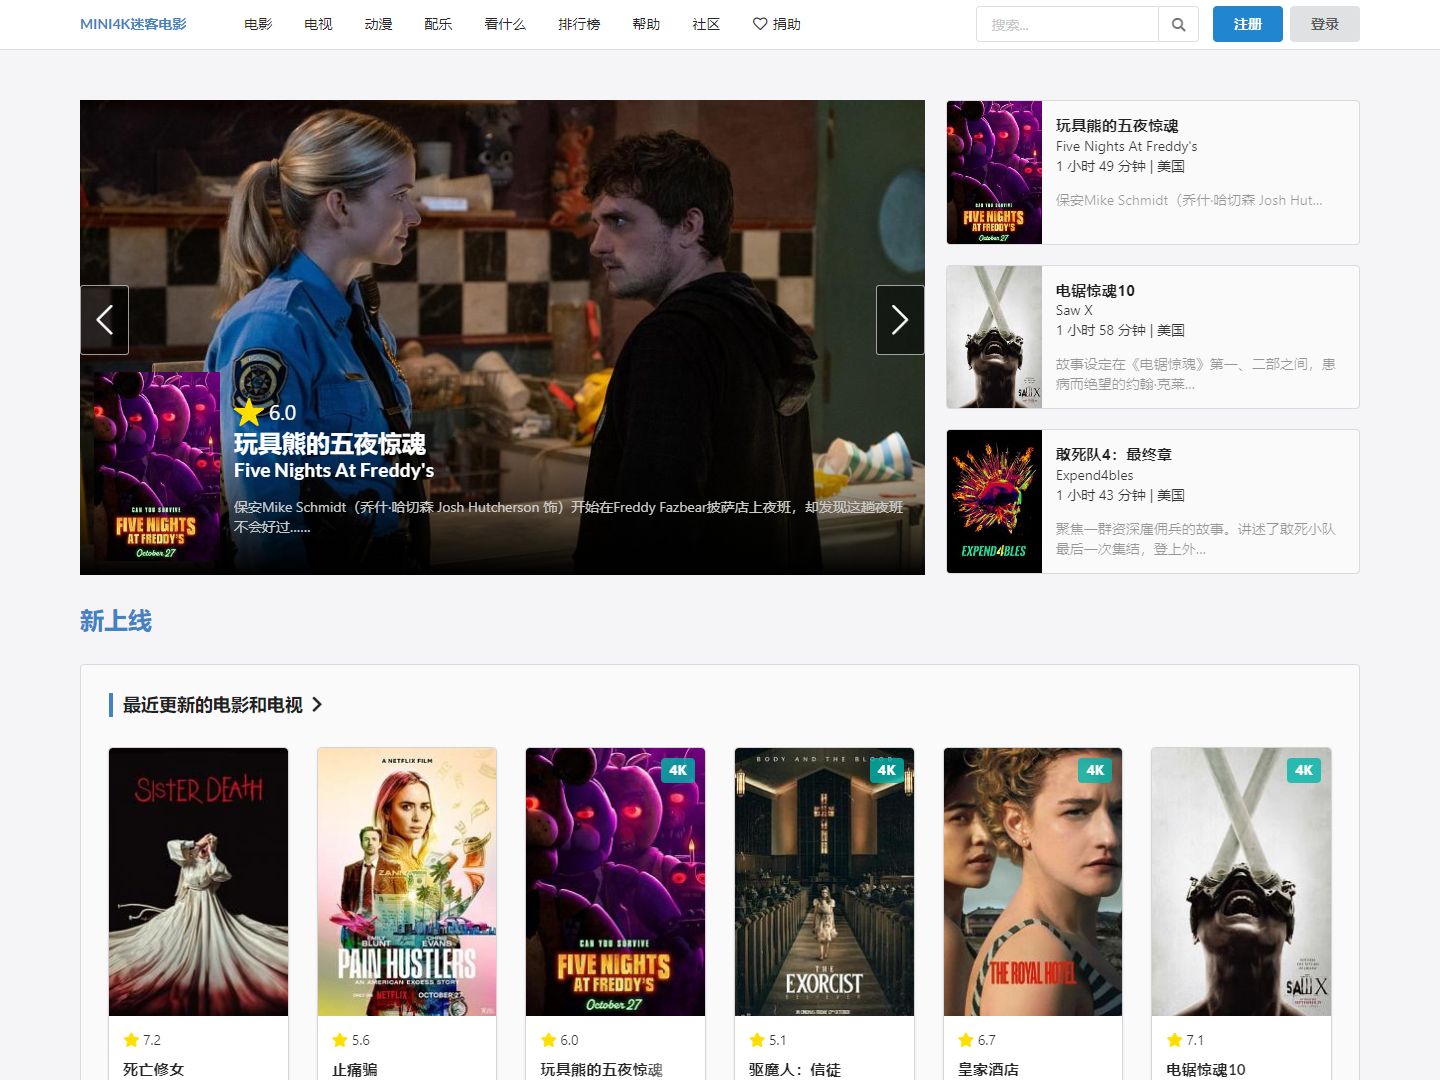Click the 登录 button
The image size is (1440, 1080).
click(x=1325, y=24)
